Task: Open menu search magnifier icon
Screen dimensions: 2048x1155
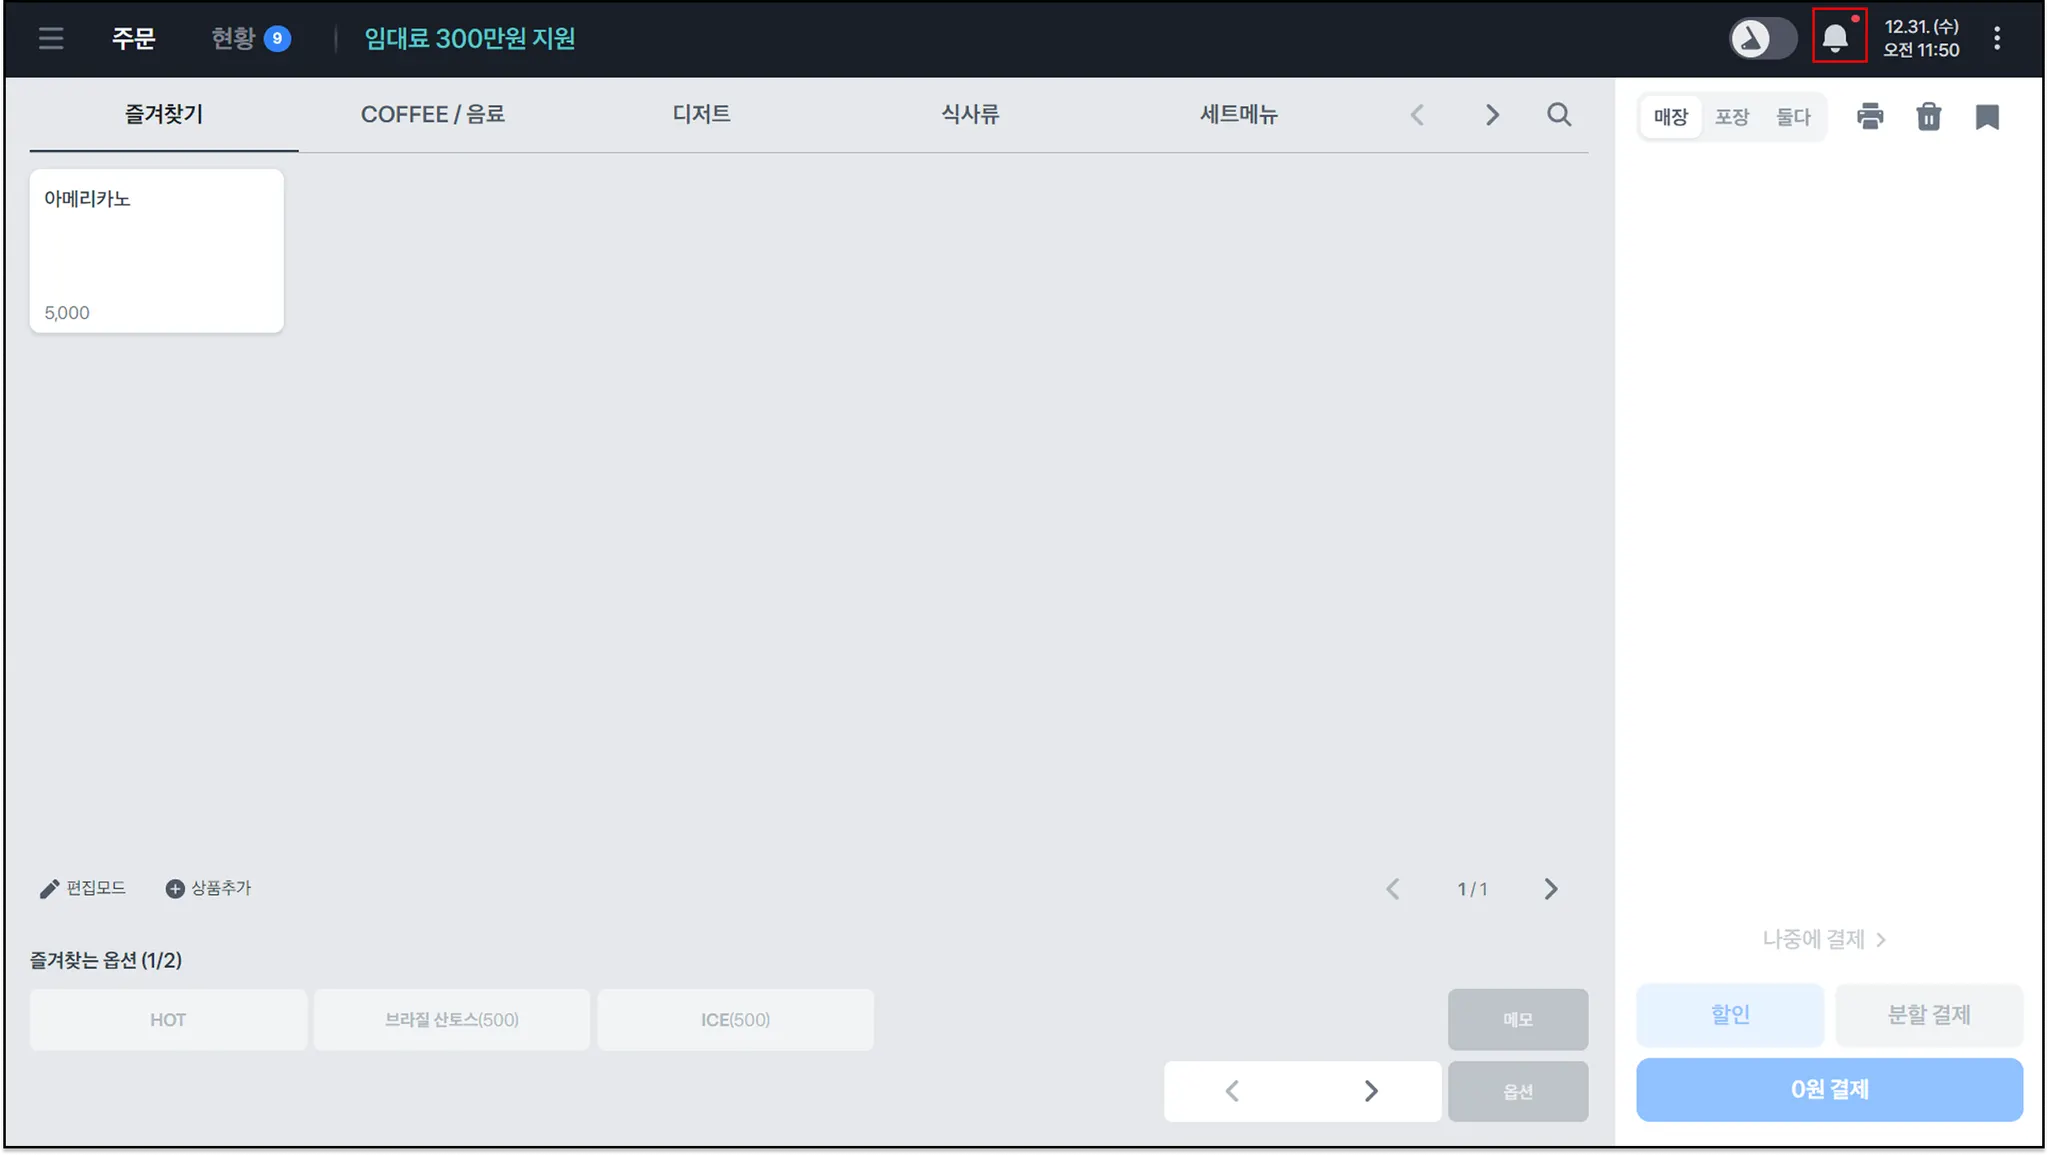Action: [1559, 115]
